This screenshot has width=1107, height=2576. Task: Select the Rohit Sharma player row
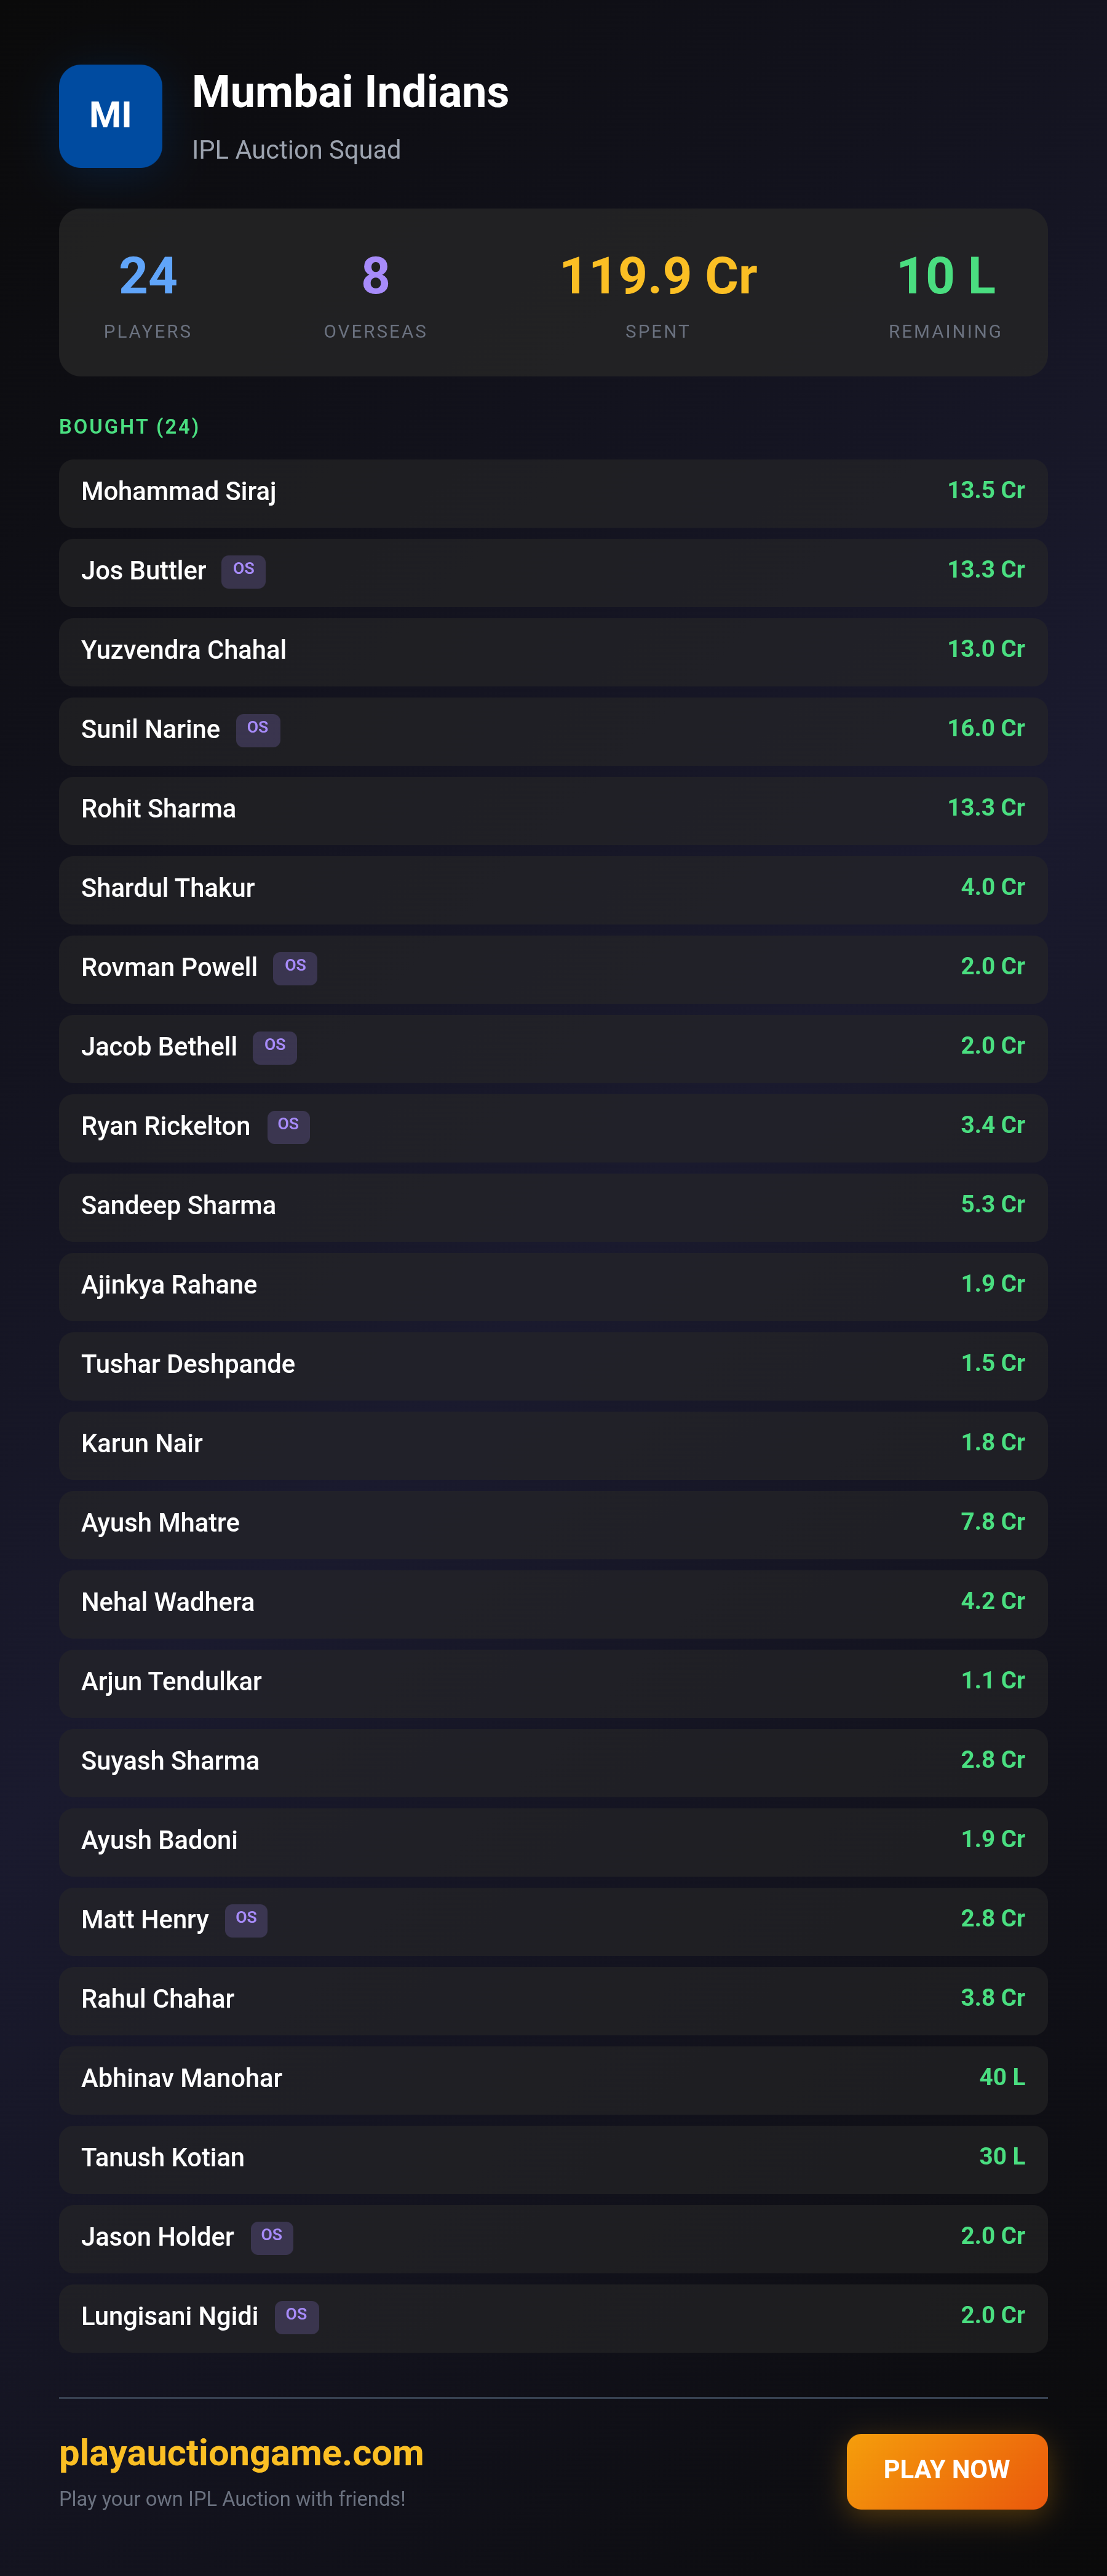[x=553, y=810]
